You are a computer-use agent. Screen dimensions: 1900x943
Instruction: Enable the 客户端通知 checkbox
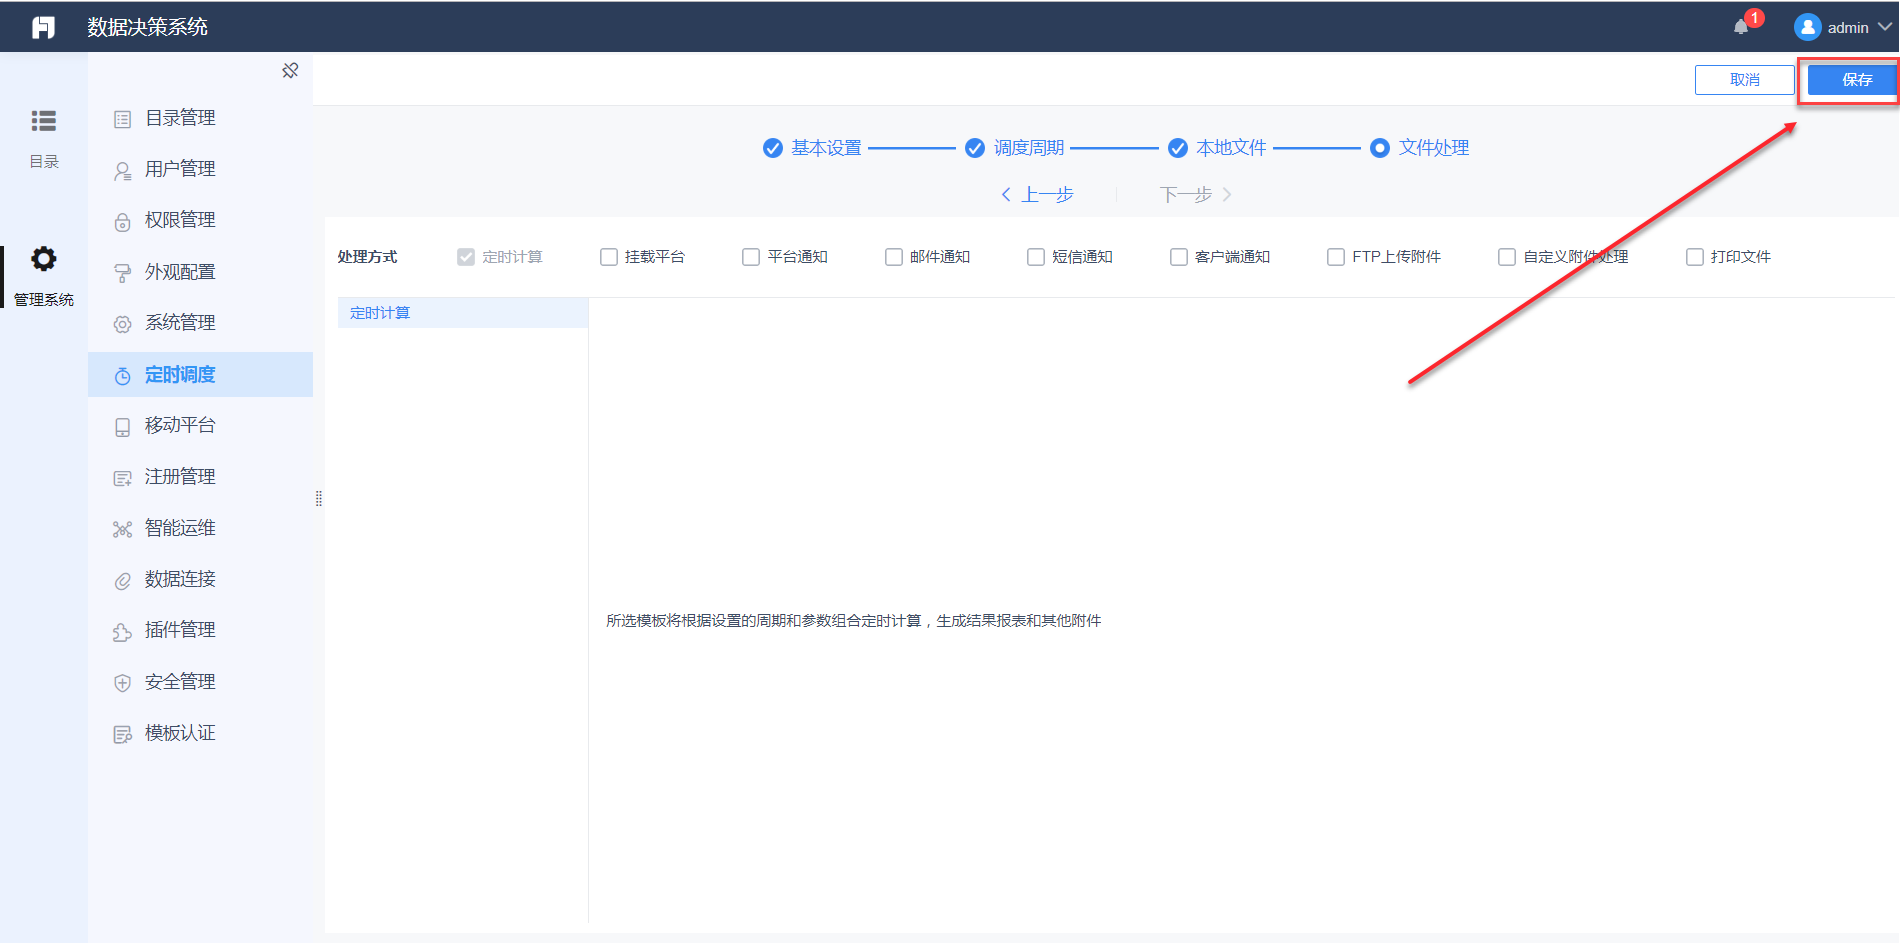pyautogui.click(x=1179, y=257)
